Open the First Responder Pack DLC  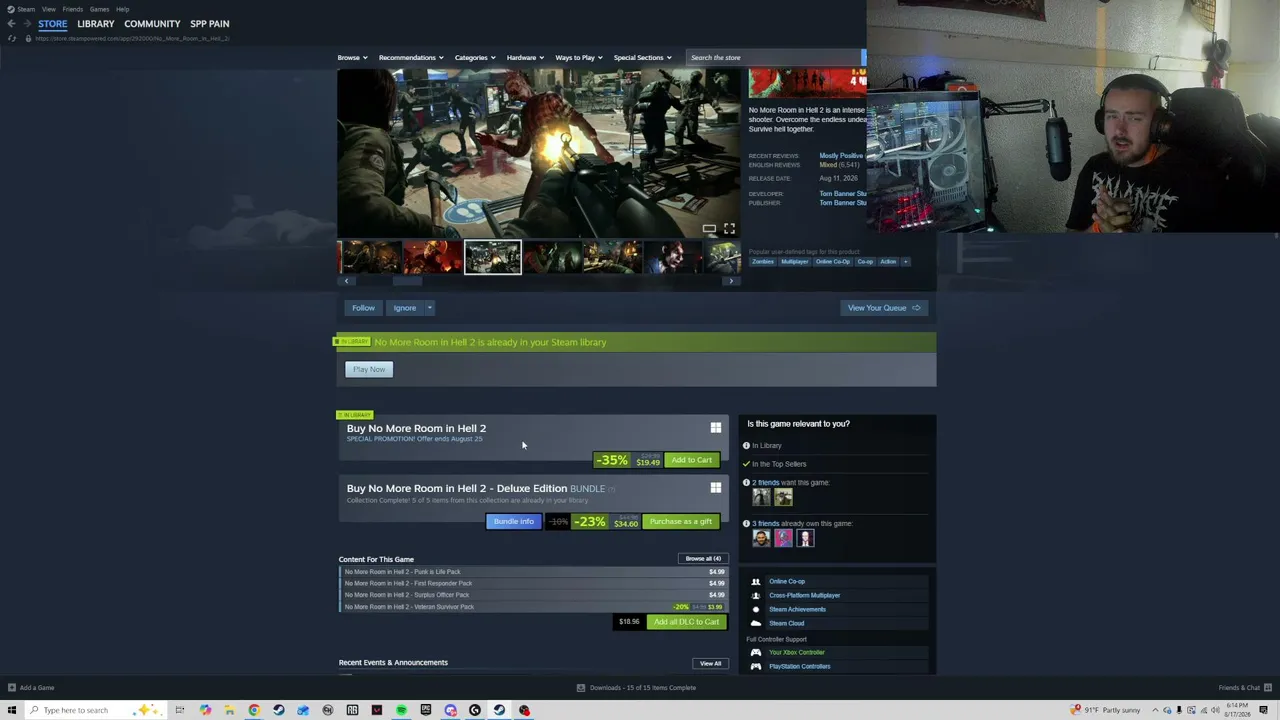534,584
